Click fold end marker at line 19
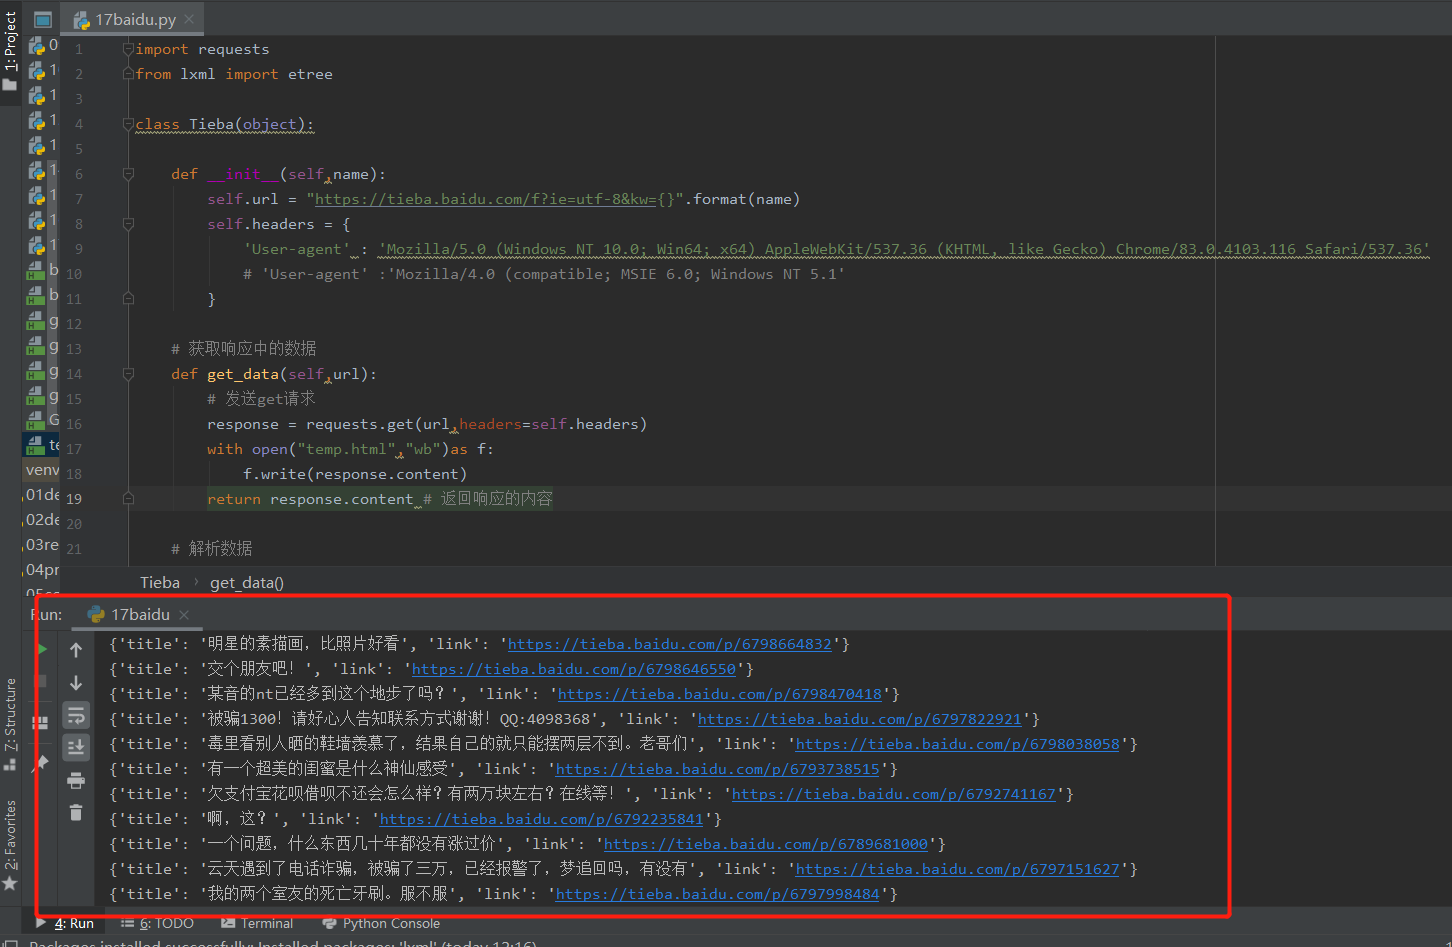The width and height of the screenshot is (1452, 947). 128,498
